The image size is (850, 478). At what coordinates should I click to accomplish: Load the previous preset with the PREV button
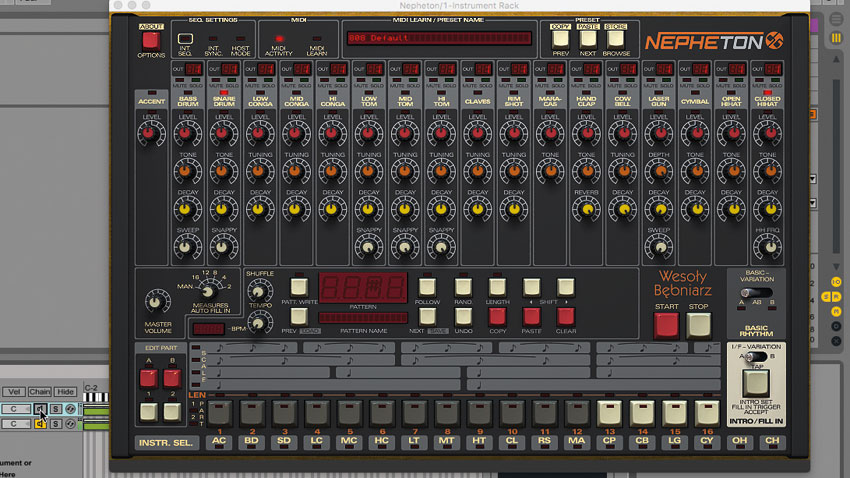[561, 38]
